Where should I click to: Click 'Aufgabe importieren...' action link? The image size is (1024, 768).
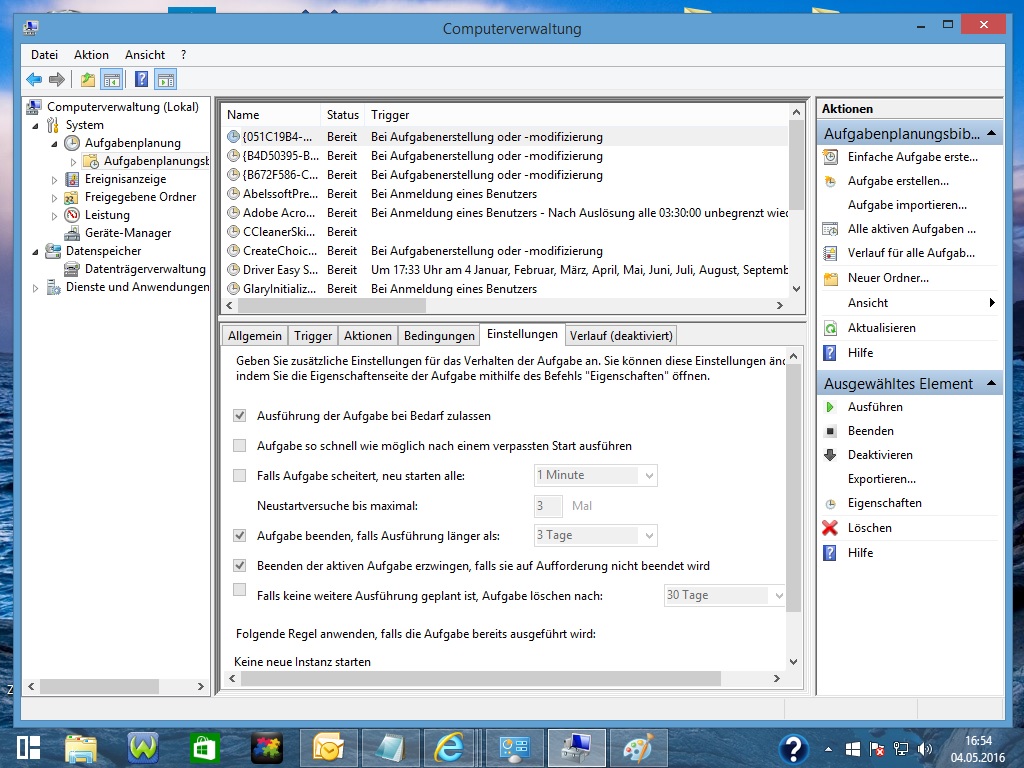click(x=906, y=205)
